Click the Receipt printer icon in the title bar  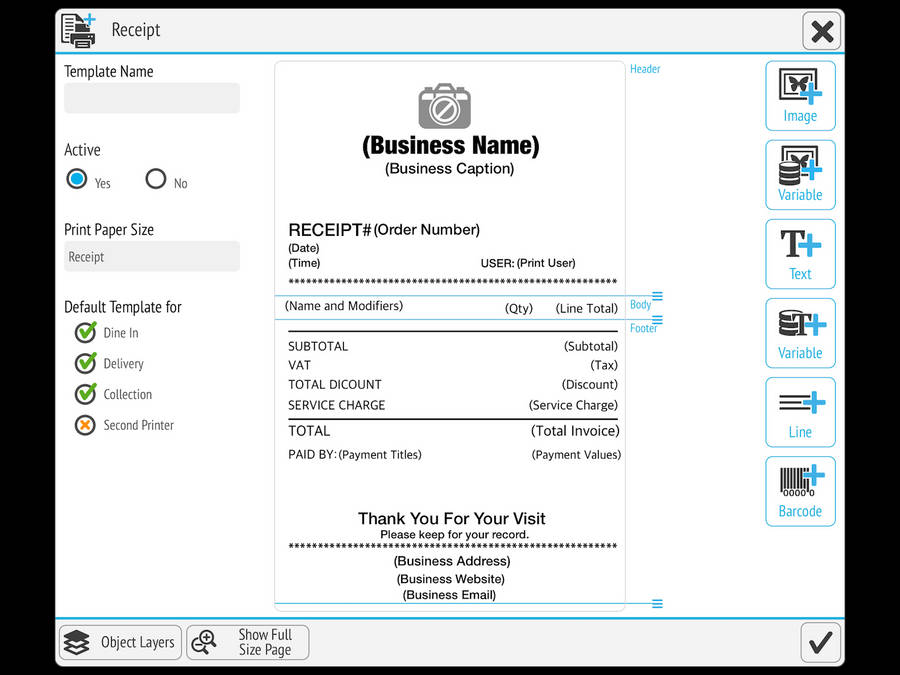click(x=78, y=30)
